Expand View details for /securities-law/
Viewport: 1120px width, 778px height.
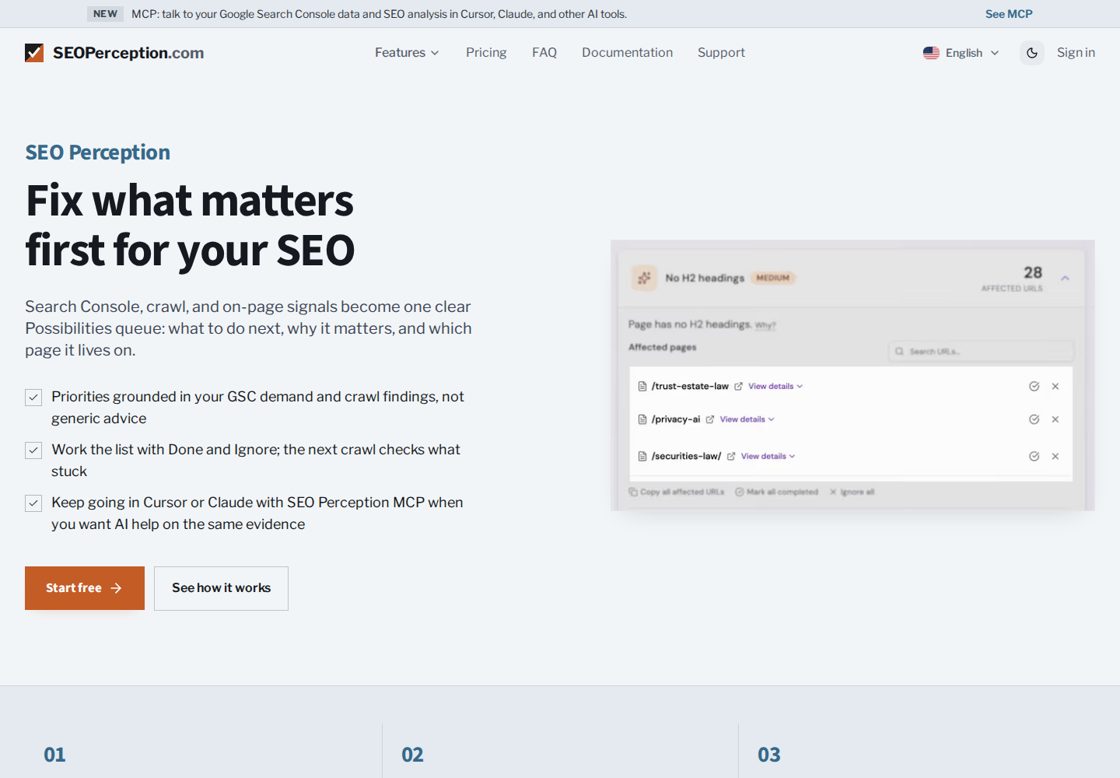pos(768,457)
